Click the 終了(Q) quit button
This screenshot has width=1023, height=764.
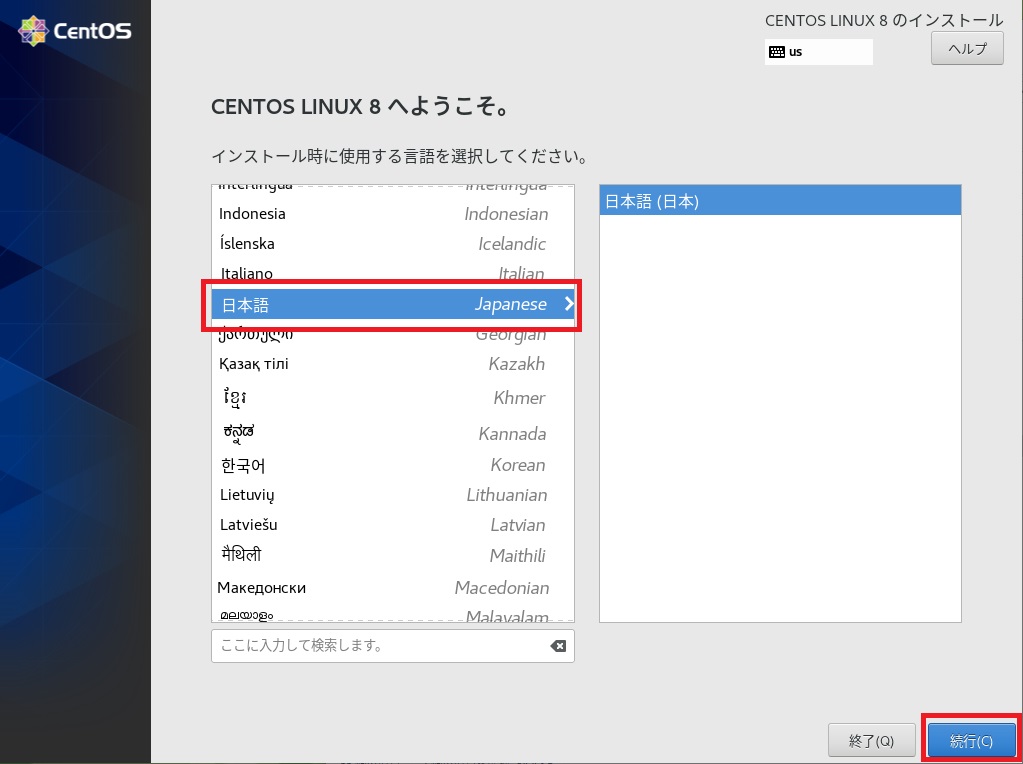(871, 741)
